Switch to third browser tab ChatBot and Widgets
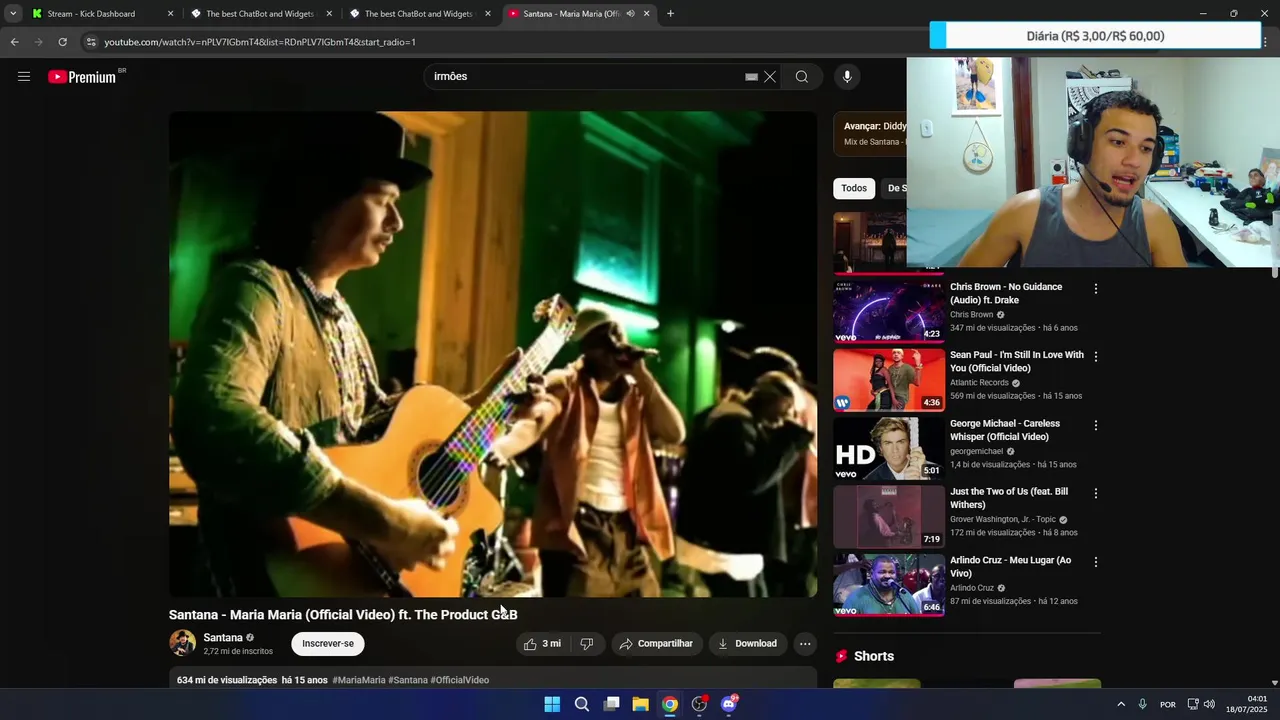 418,14
